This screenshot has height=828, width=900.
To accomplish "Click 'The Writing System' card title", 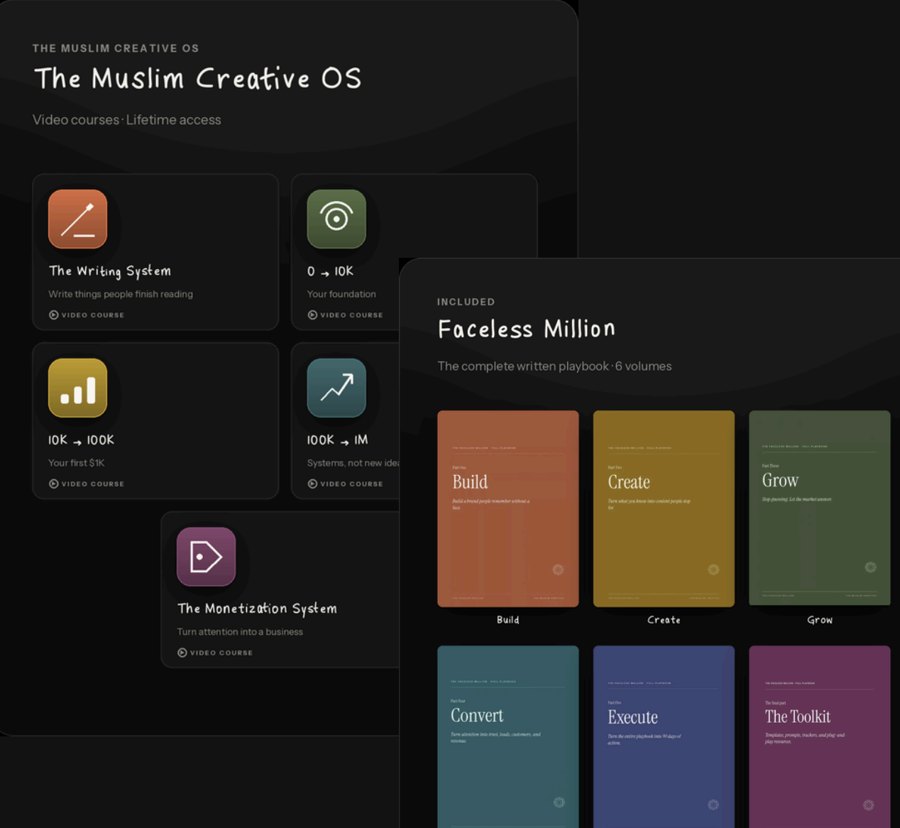I will [110, 271].
